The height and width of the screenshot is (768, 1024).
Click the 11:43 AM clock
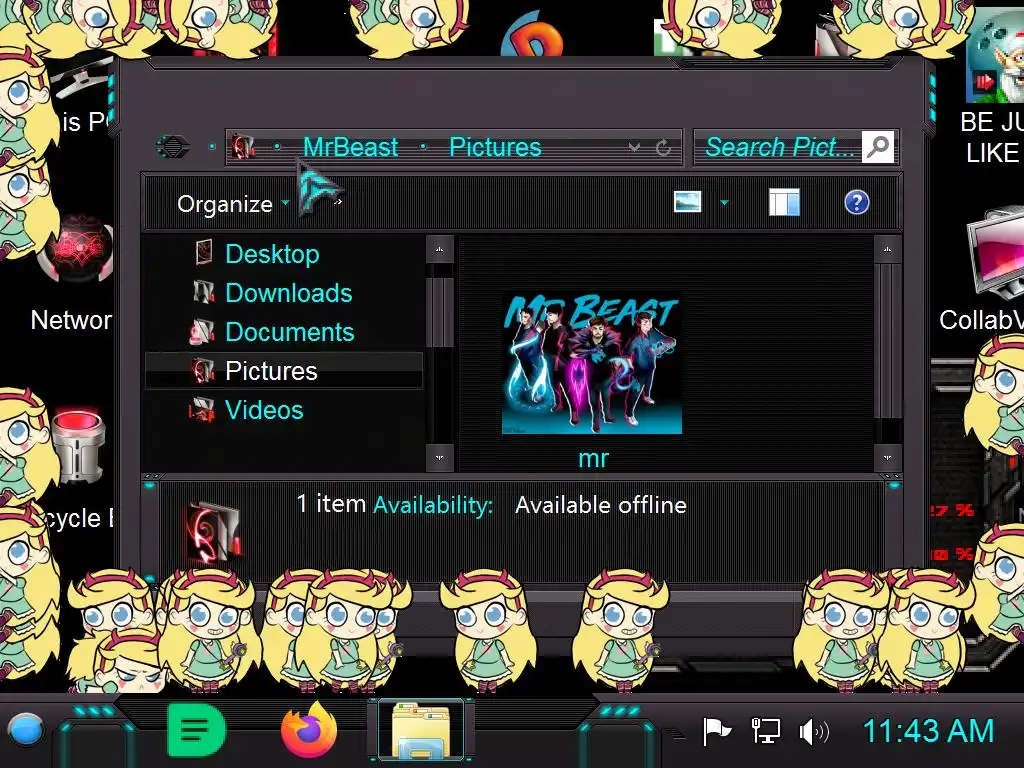click(928, 731)
